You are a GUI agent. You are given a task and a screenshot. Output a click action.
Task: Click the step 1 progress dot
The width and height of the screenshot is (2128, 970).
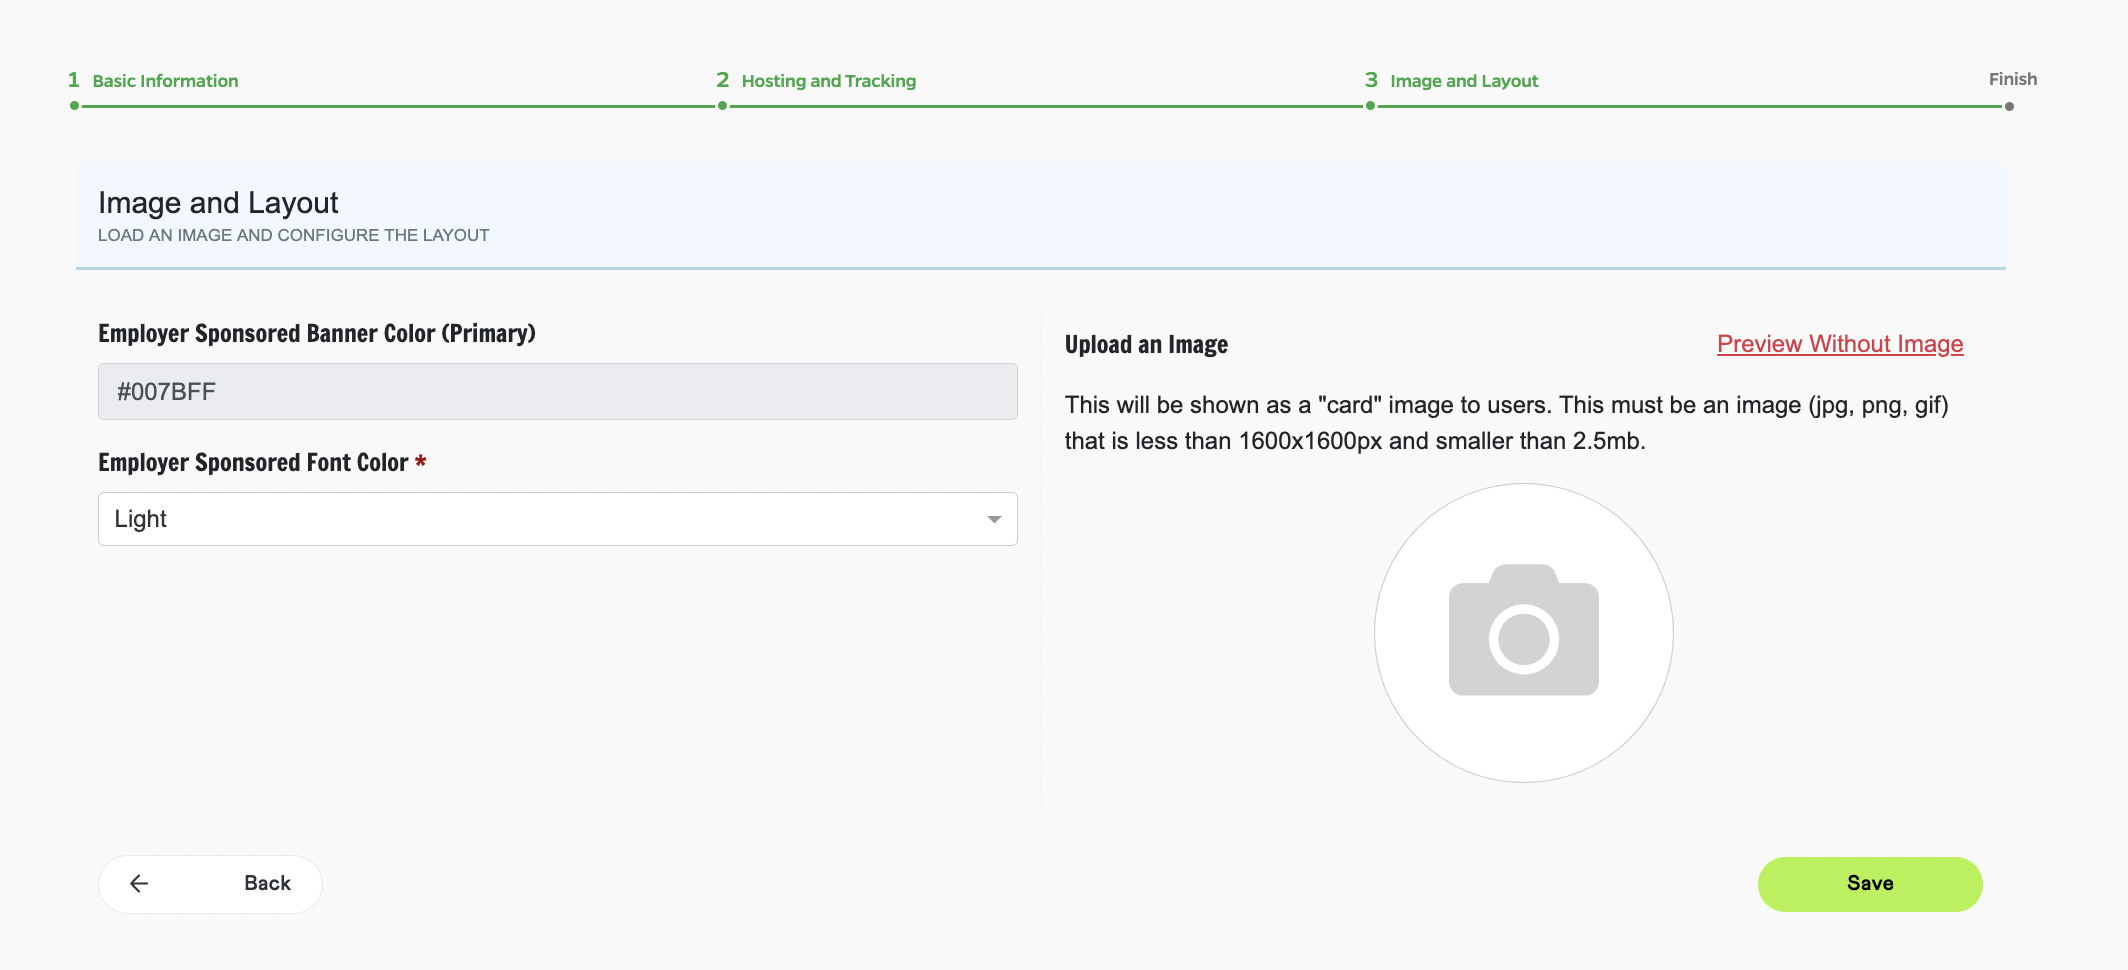[x=73, y=104]
